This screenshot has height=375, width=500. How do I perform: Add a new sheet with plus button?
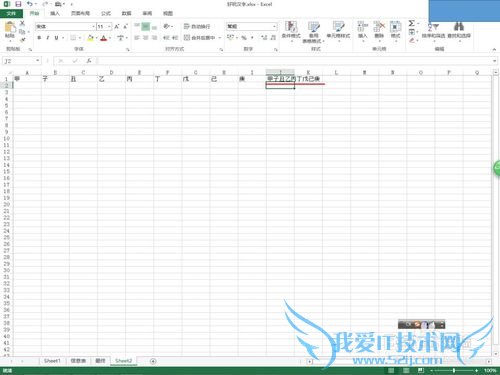click(x=153, y=361)
